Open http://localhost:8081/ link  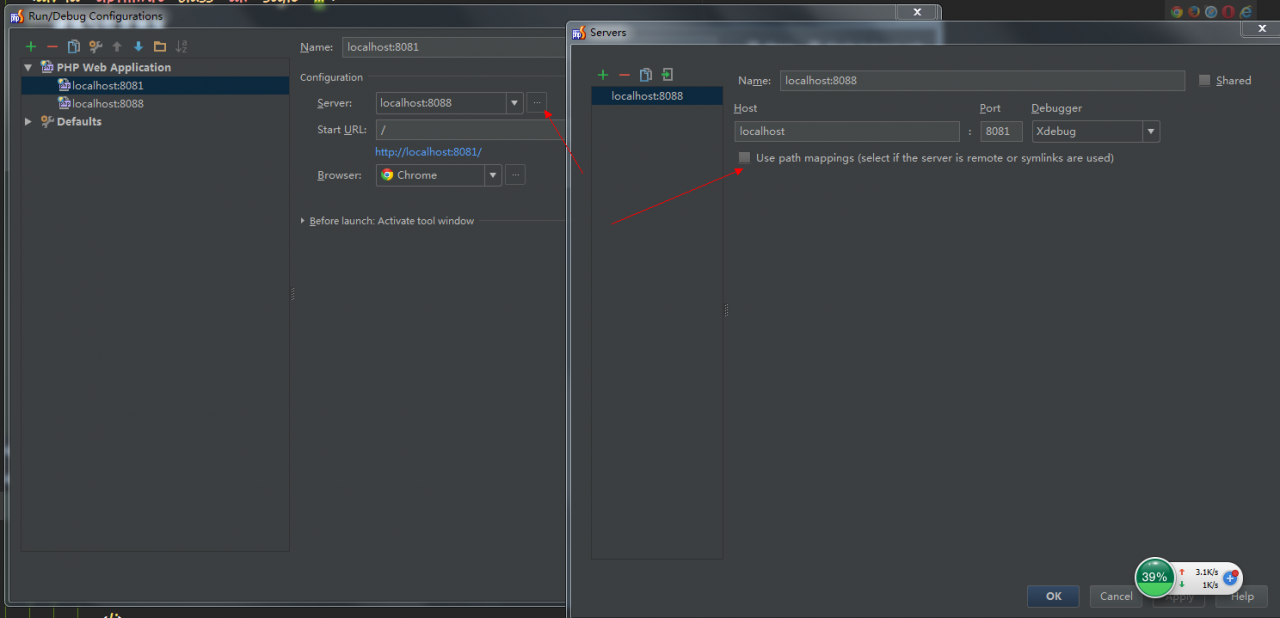point(428,152)
